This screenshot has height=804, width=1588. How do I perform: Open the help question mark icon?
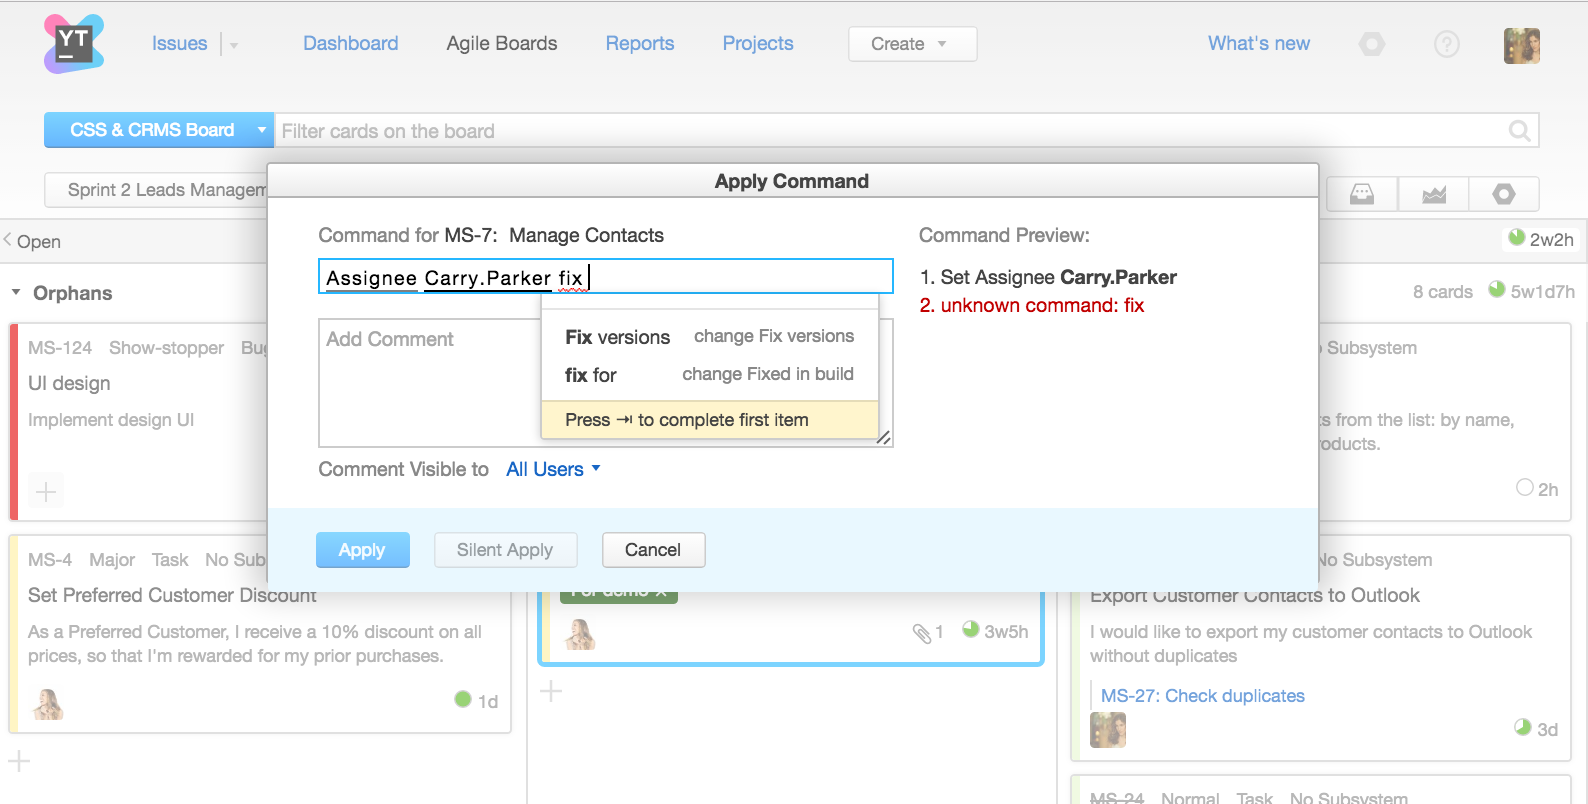coord(1446,44)
